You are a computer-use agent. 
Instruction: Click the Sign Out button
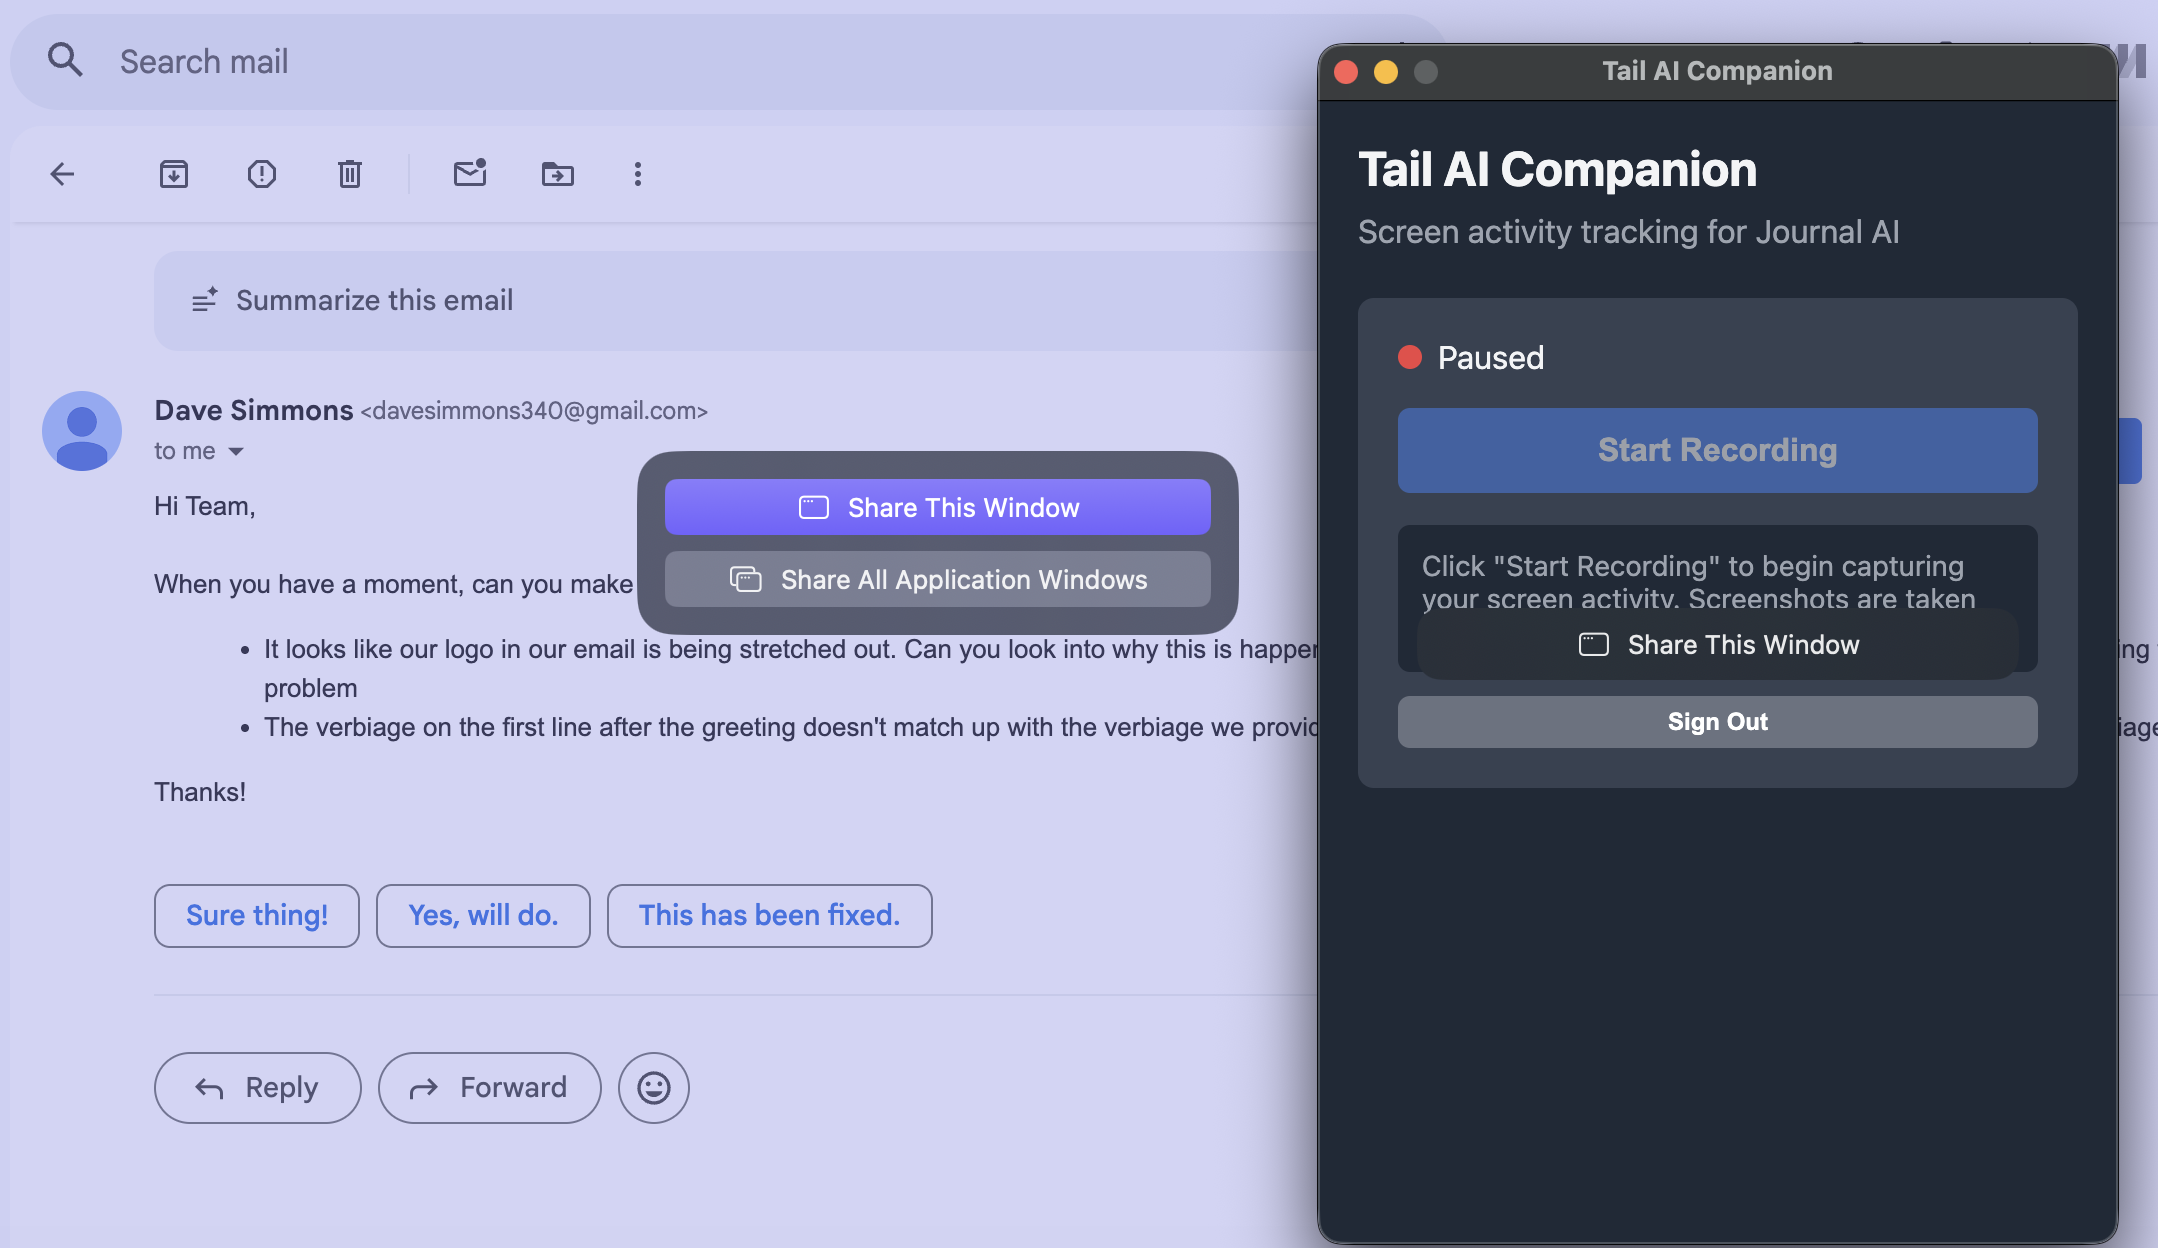click(1717, 722)
